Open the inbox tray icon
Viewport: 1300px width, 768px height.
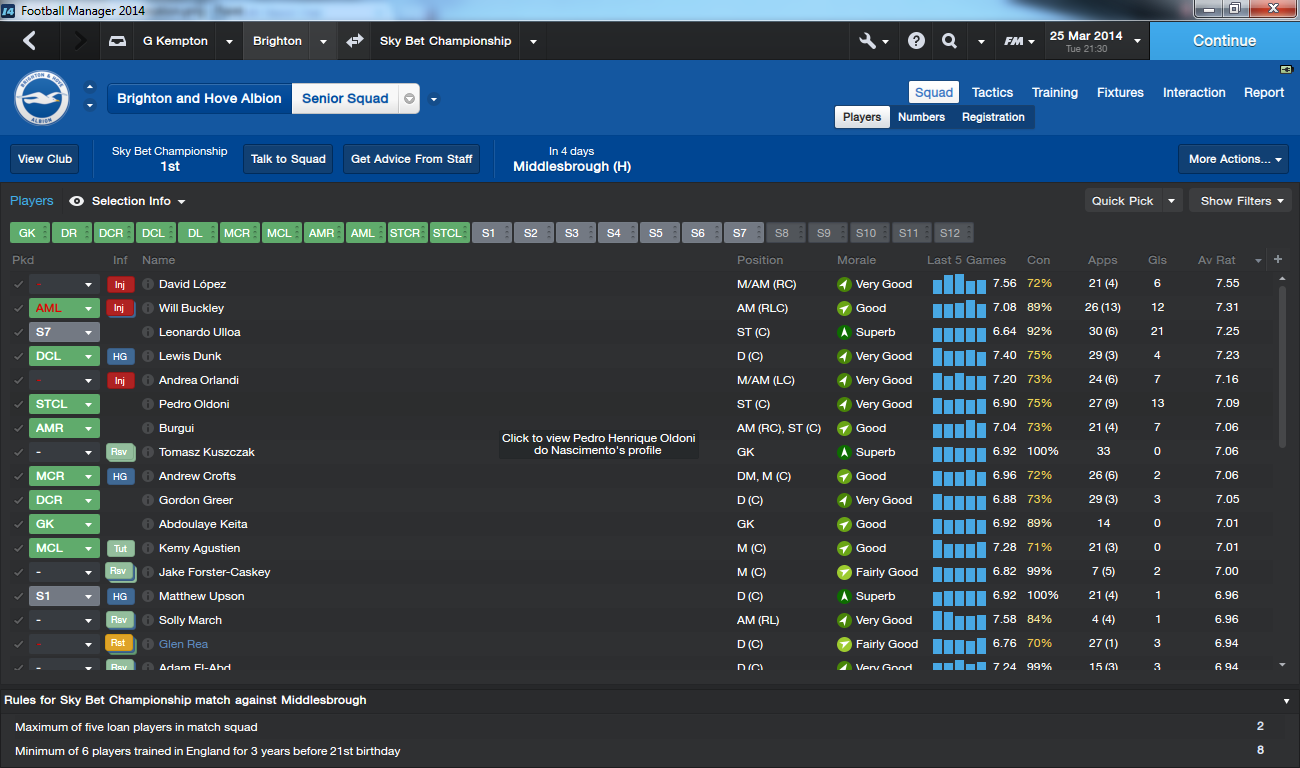[118, 41]
